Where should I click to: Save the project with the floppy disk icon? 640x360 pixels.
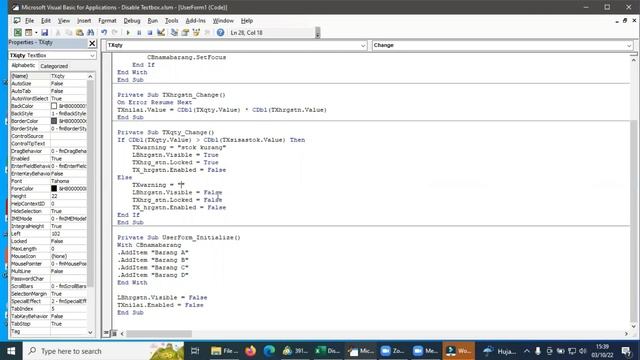point(44,33)
